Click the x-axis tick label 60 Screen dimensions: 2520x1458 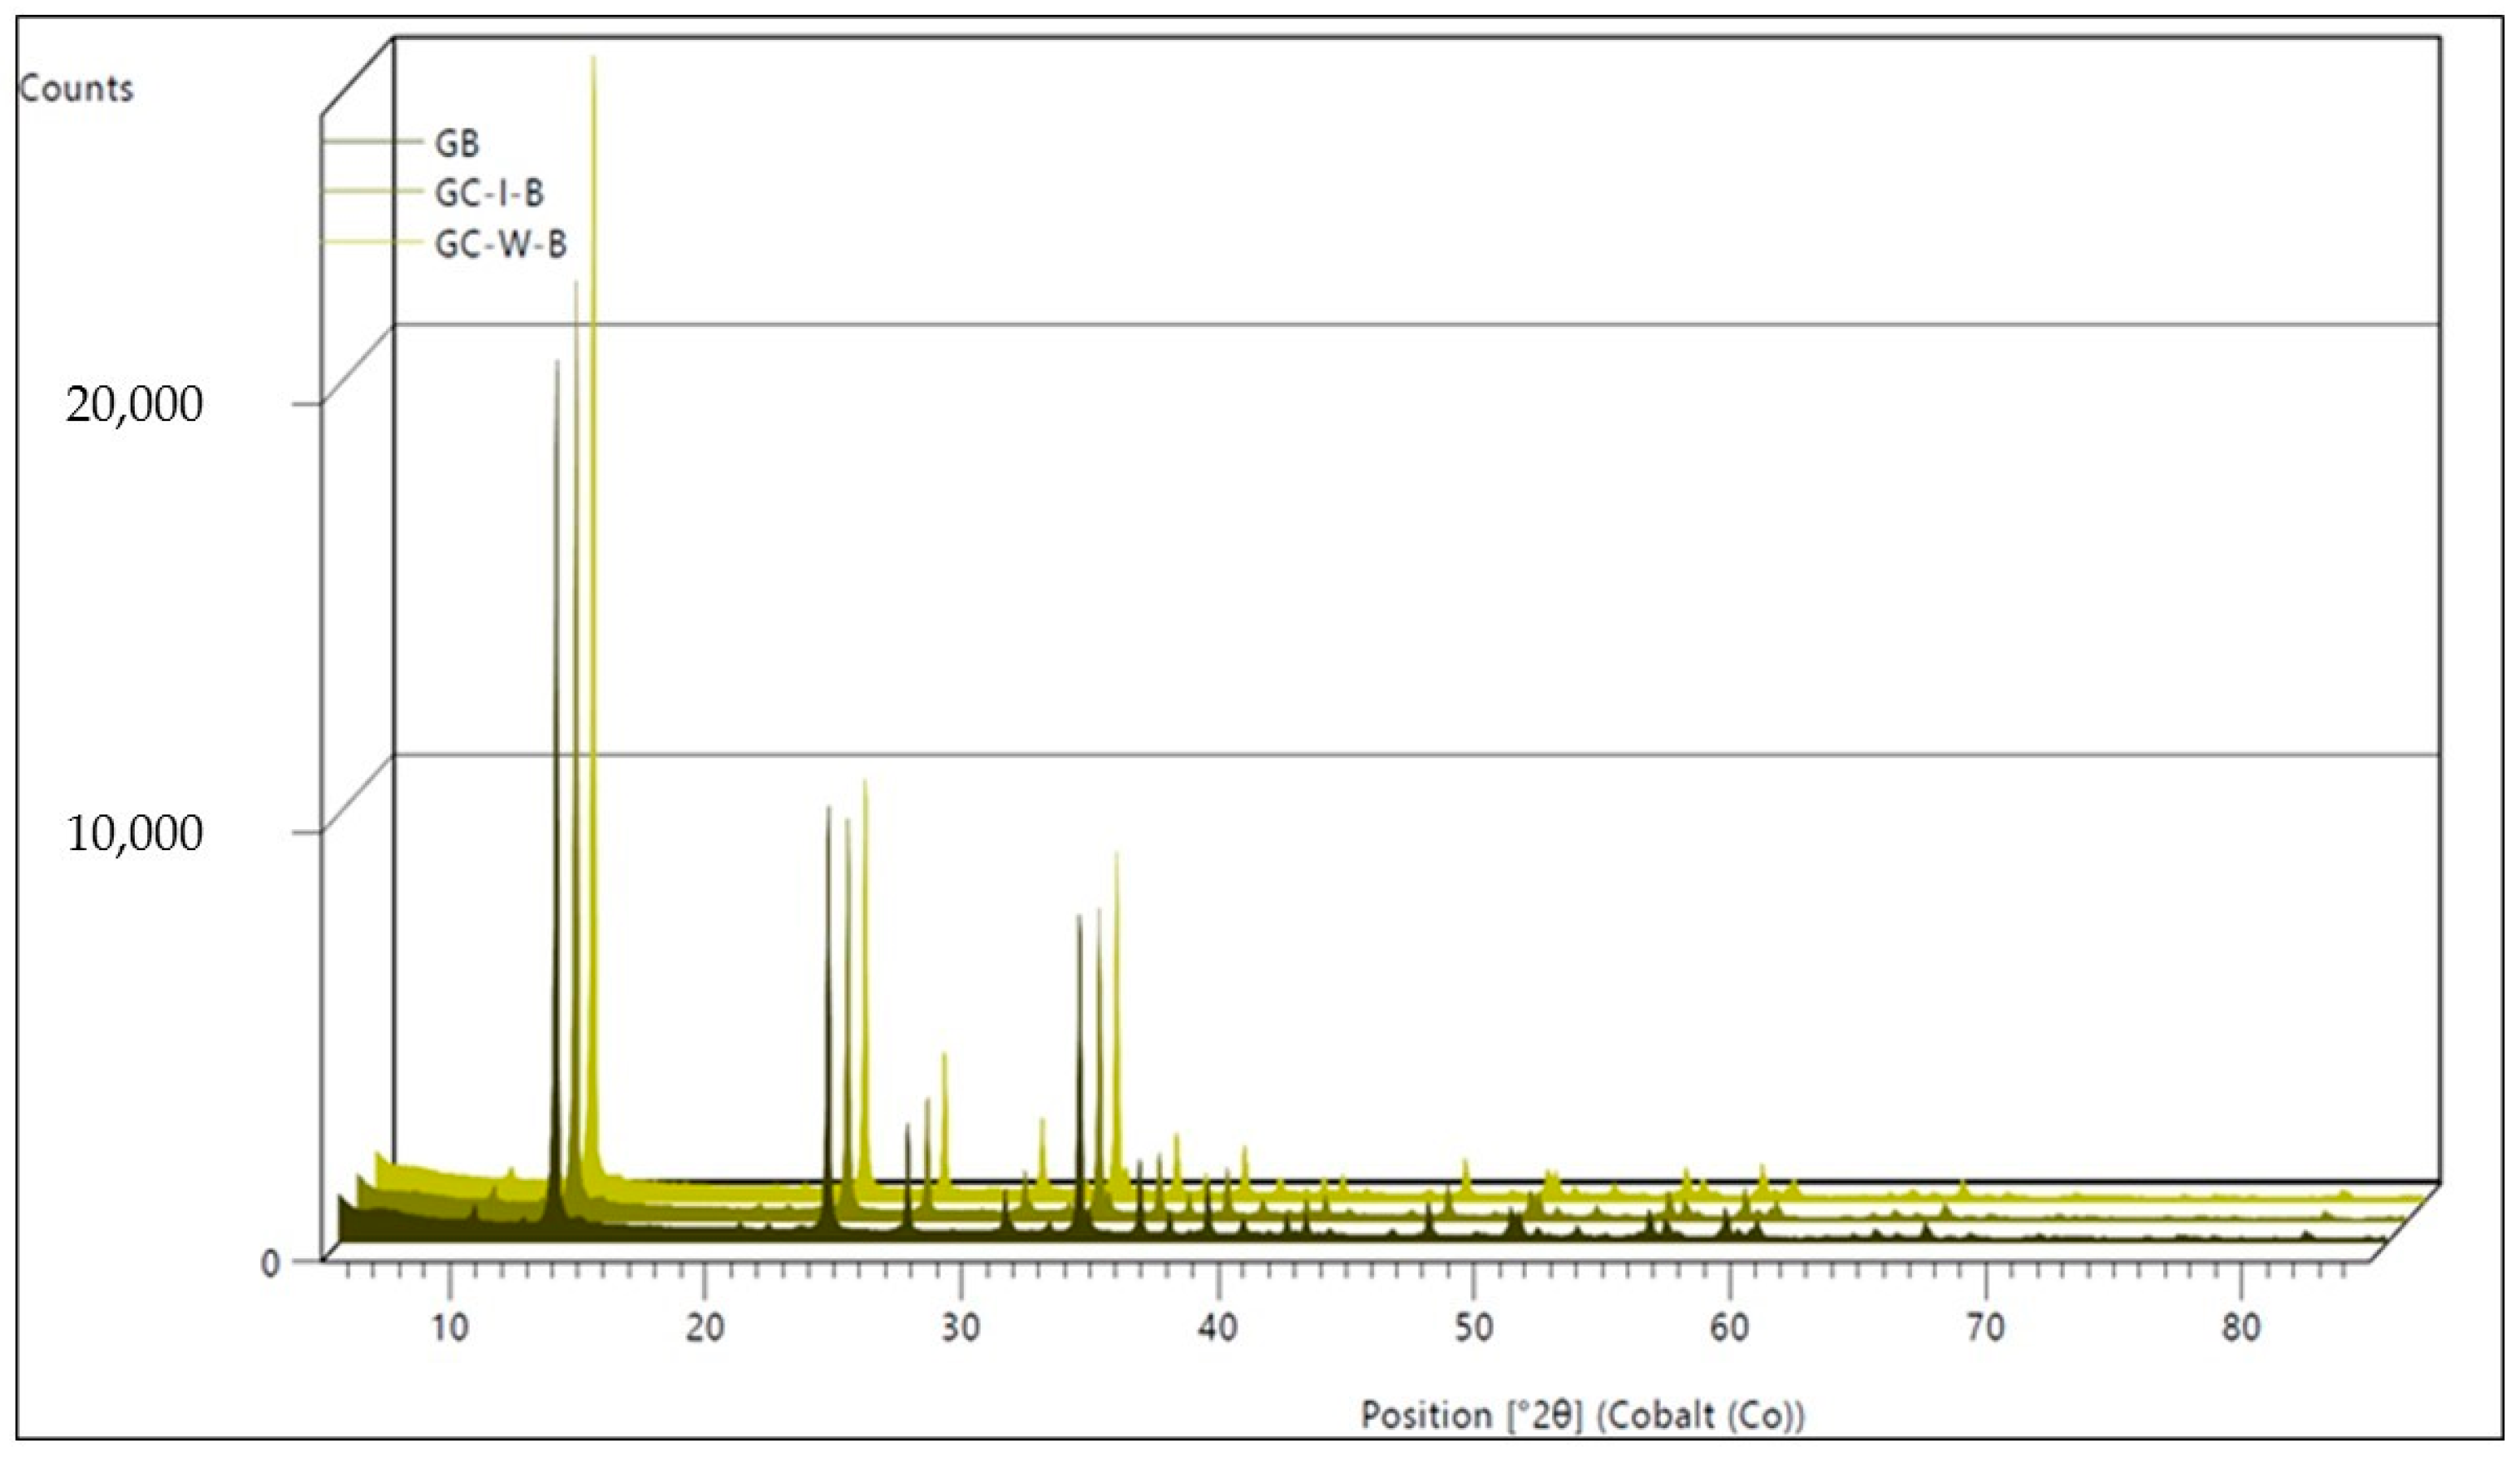pos(1729,1328)
